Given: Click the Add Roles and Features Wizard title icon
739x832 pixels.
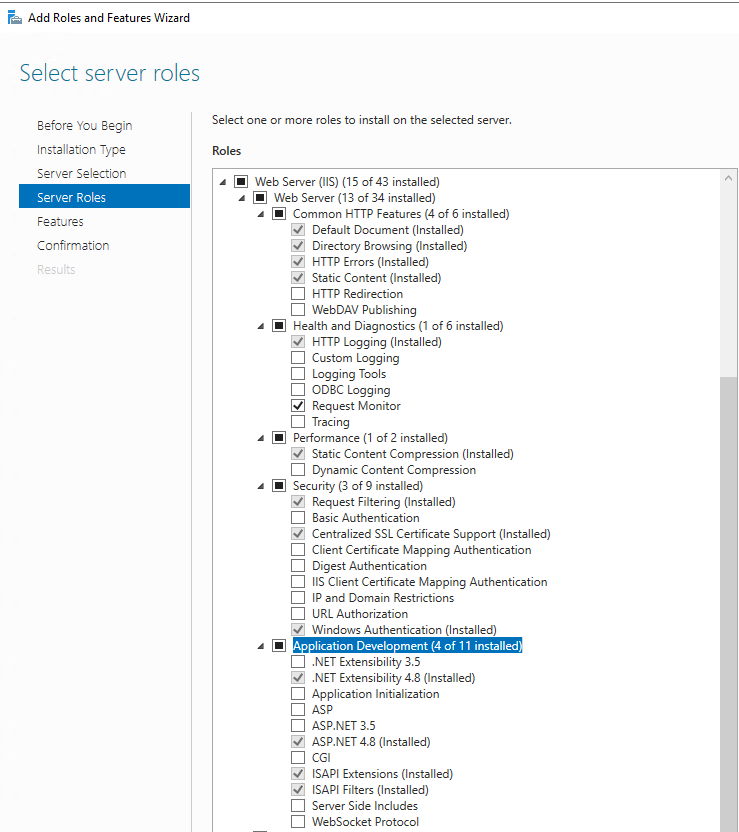Looking at the screenshot, I should point(15,17).
